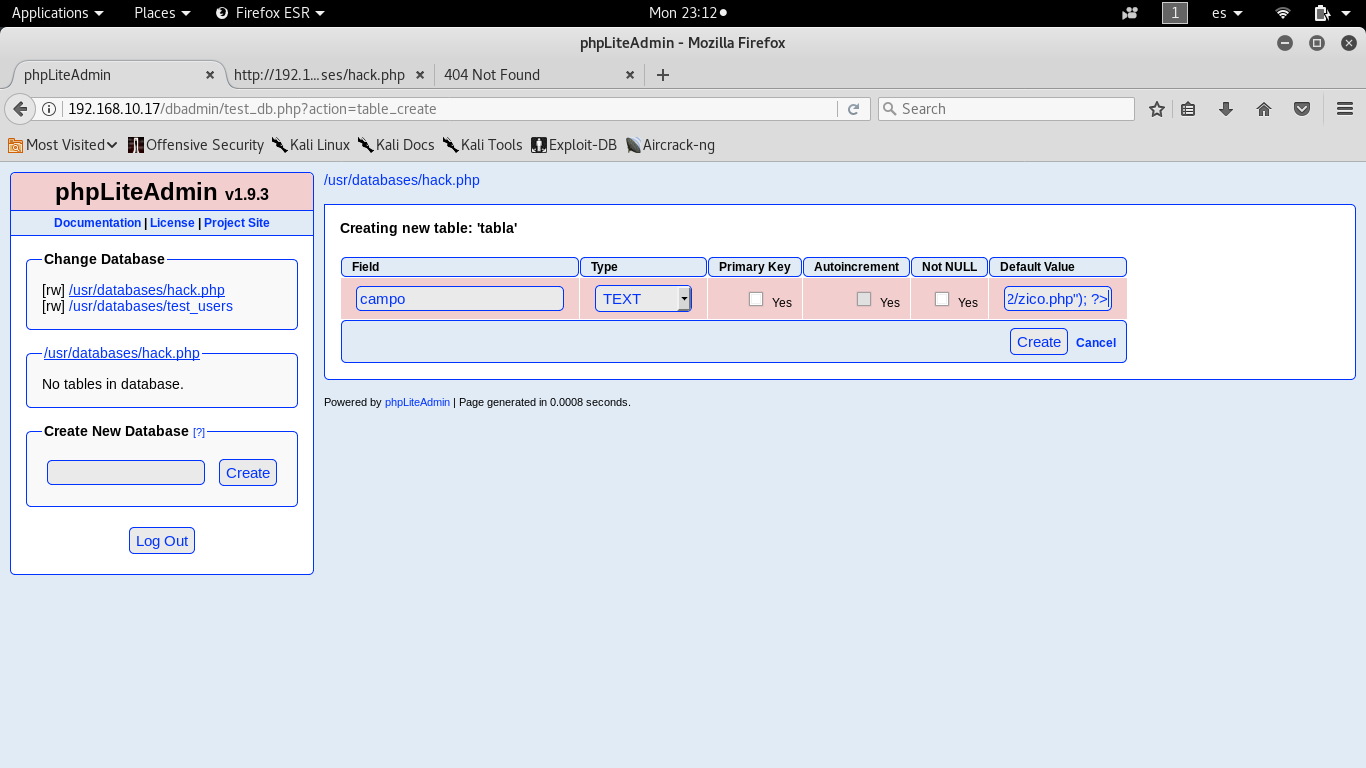Open the Firefox hamburger menu
This screenshot has height=768, width=1366.
(x=1345, y=109)
